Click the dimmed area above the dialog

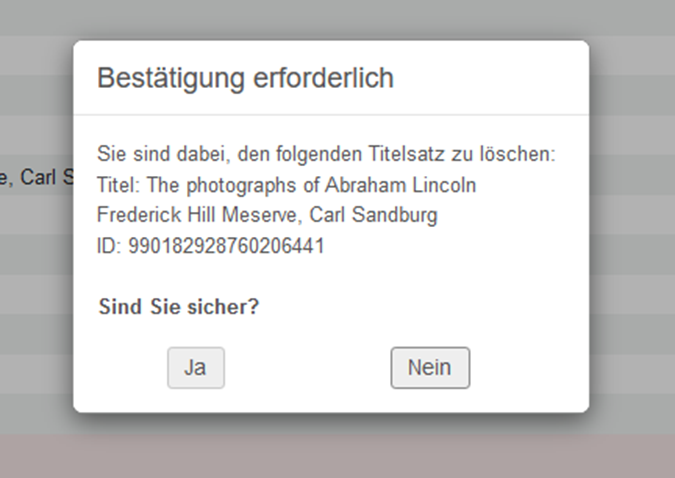[337, 18]
